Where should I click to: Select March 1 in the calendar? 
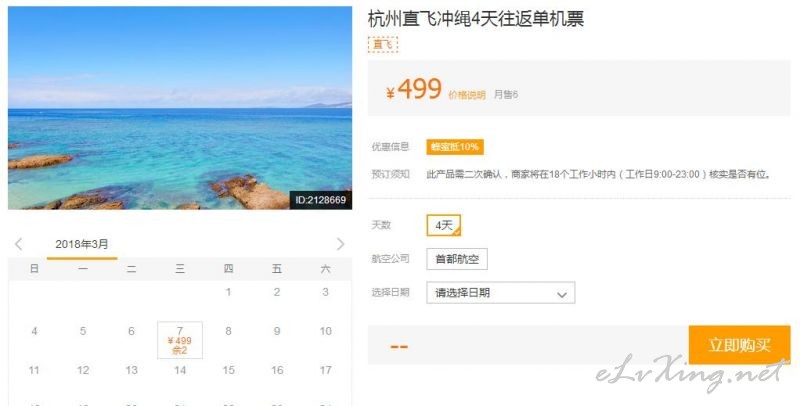(x=229, y=292)
